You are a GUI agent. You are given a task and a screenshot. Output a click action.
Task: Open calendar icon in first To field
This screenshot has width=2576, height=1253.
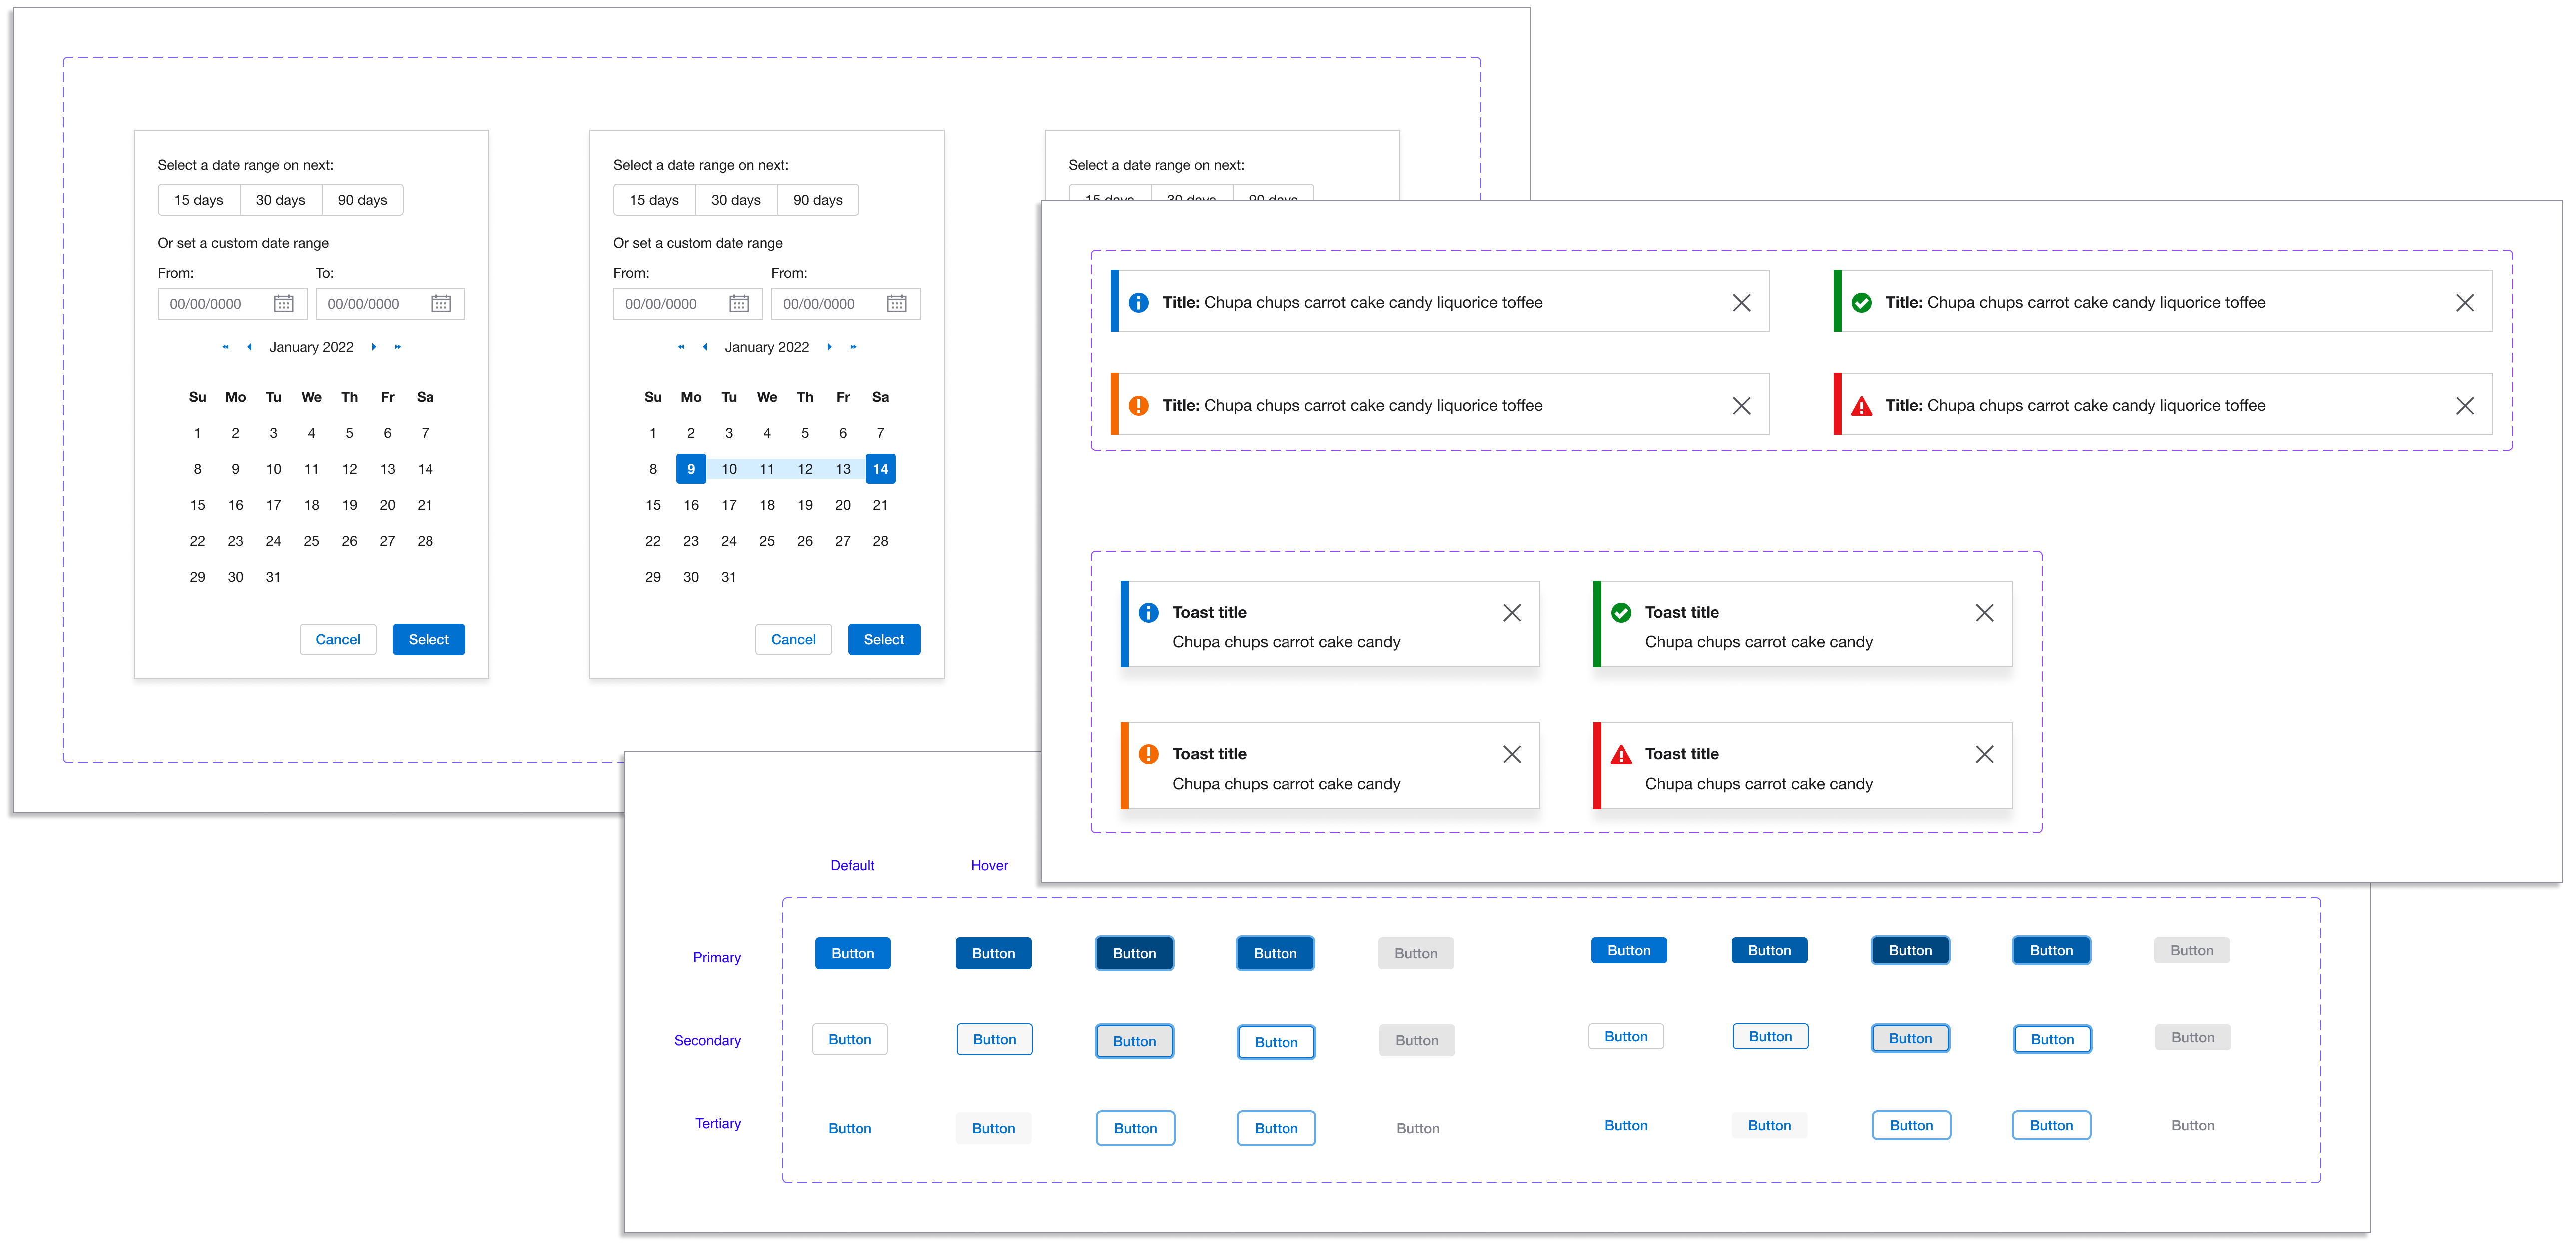(x=441, y=304)
